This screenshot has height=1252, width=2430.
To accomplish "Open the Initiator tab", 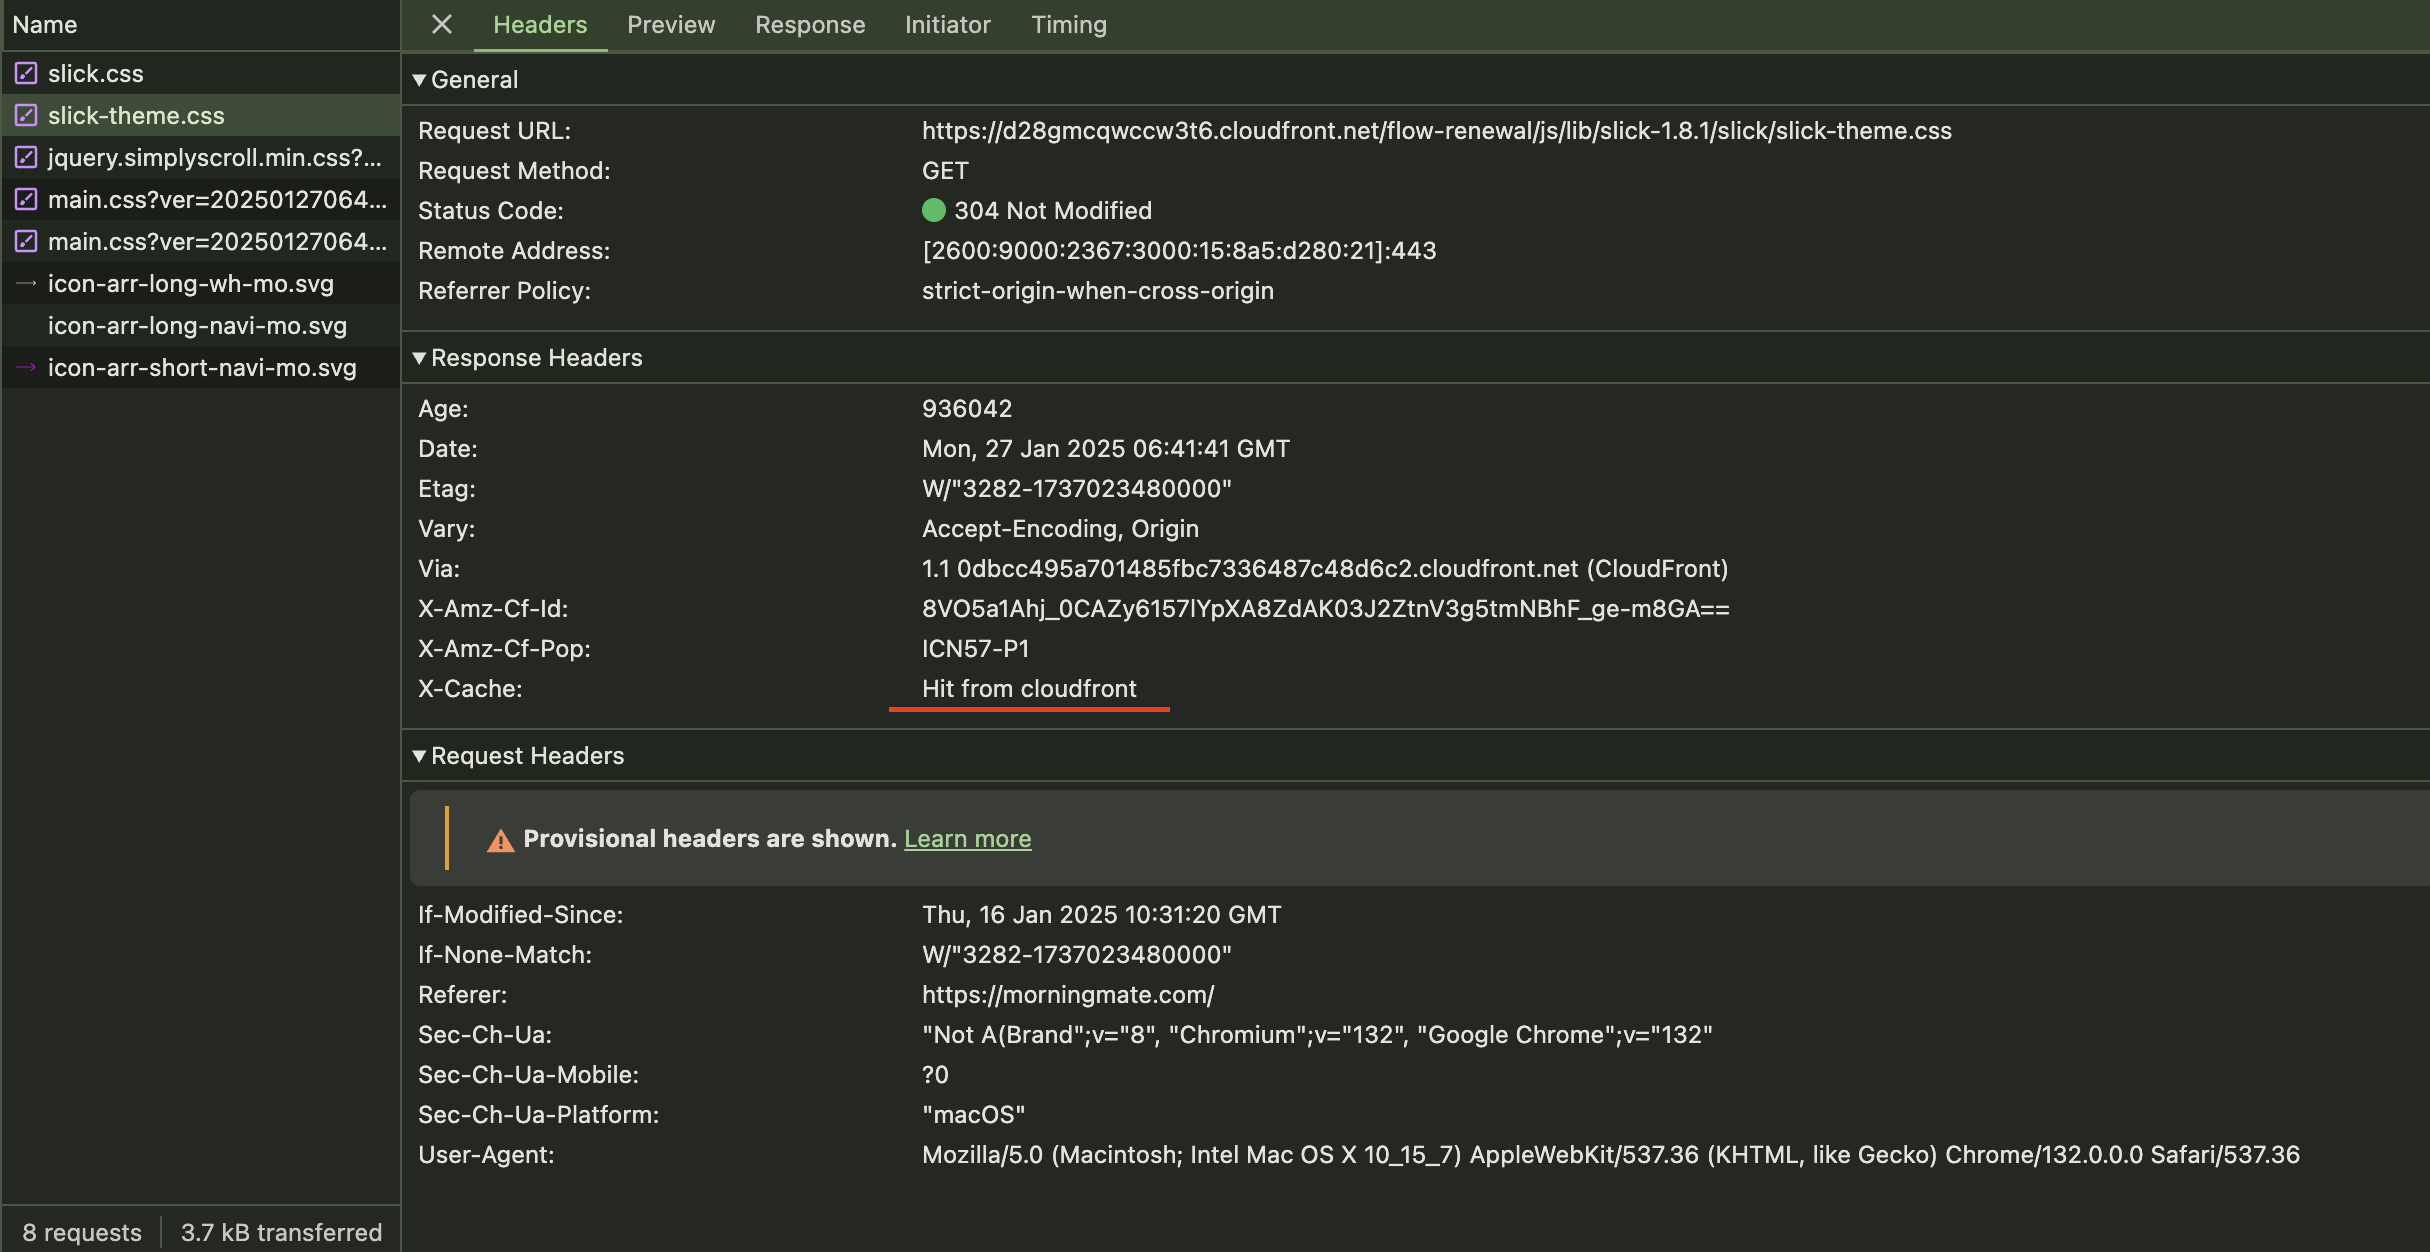I will [947, 24].
